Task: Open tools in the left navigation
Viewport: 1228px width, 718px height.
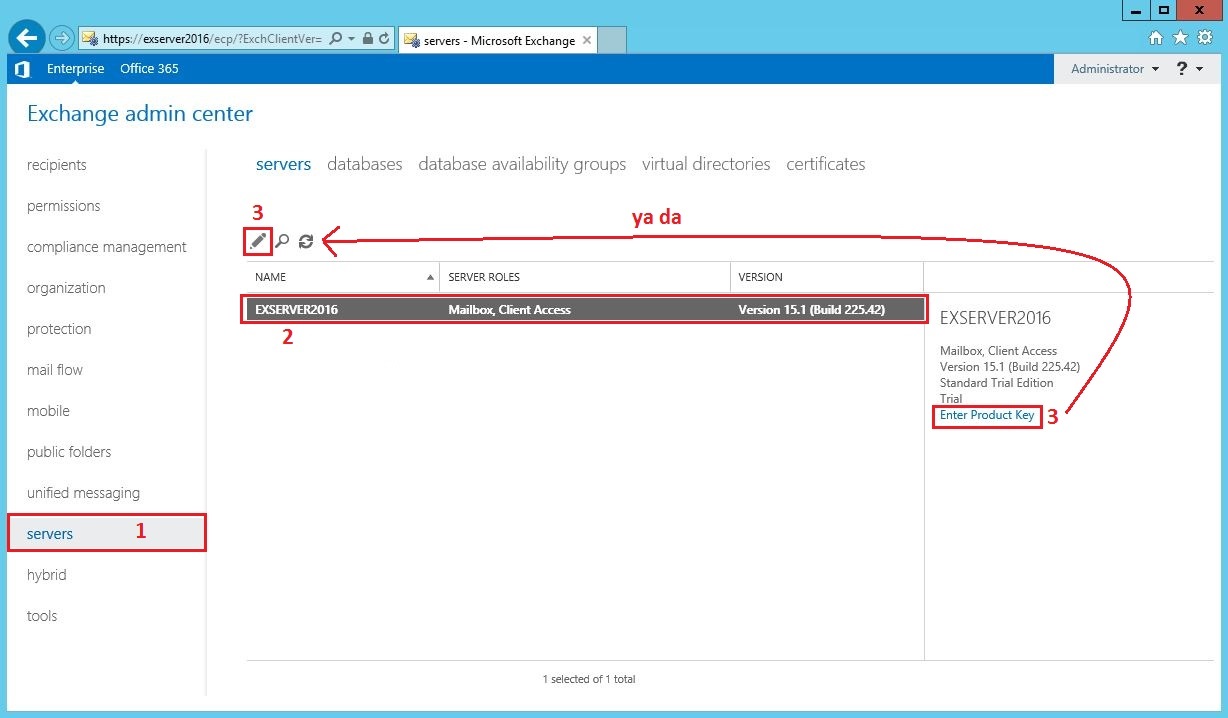Action: click(x=42, y=616)
